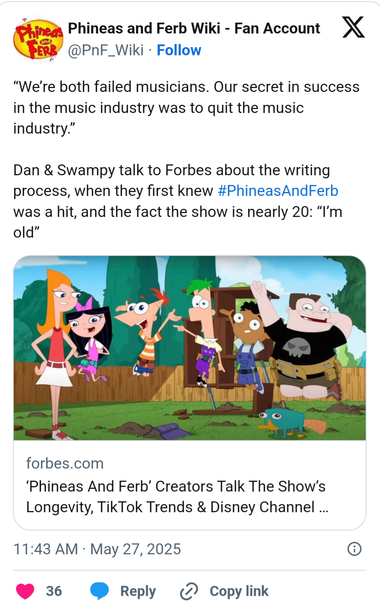This screenshot has height=606, width=380.
Task: Open the #PhineasAndFerb hashtag
Action: coord(278,191)
